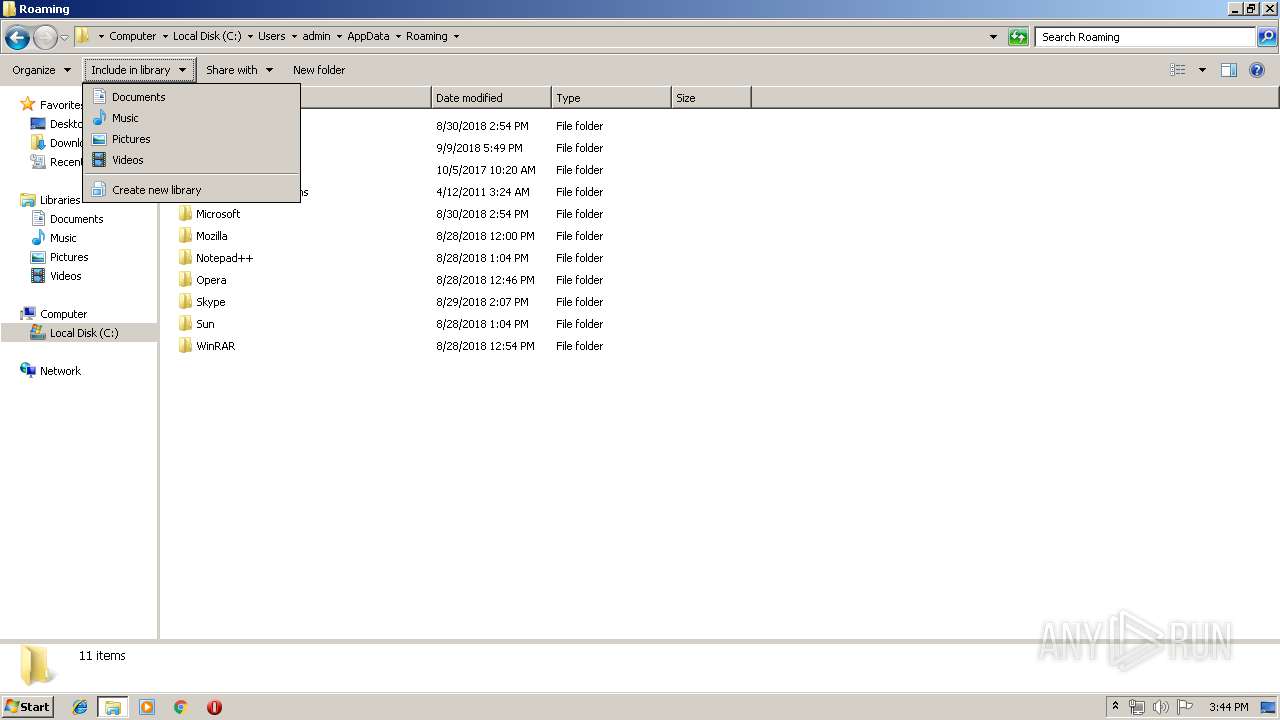The image size is (1280, 720).
Task: Open the Share with dropdown
Action: click(x=239, y=70)
